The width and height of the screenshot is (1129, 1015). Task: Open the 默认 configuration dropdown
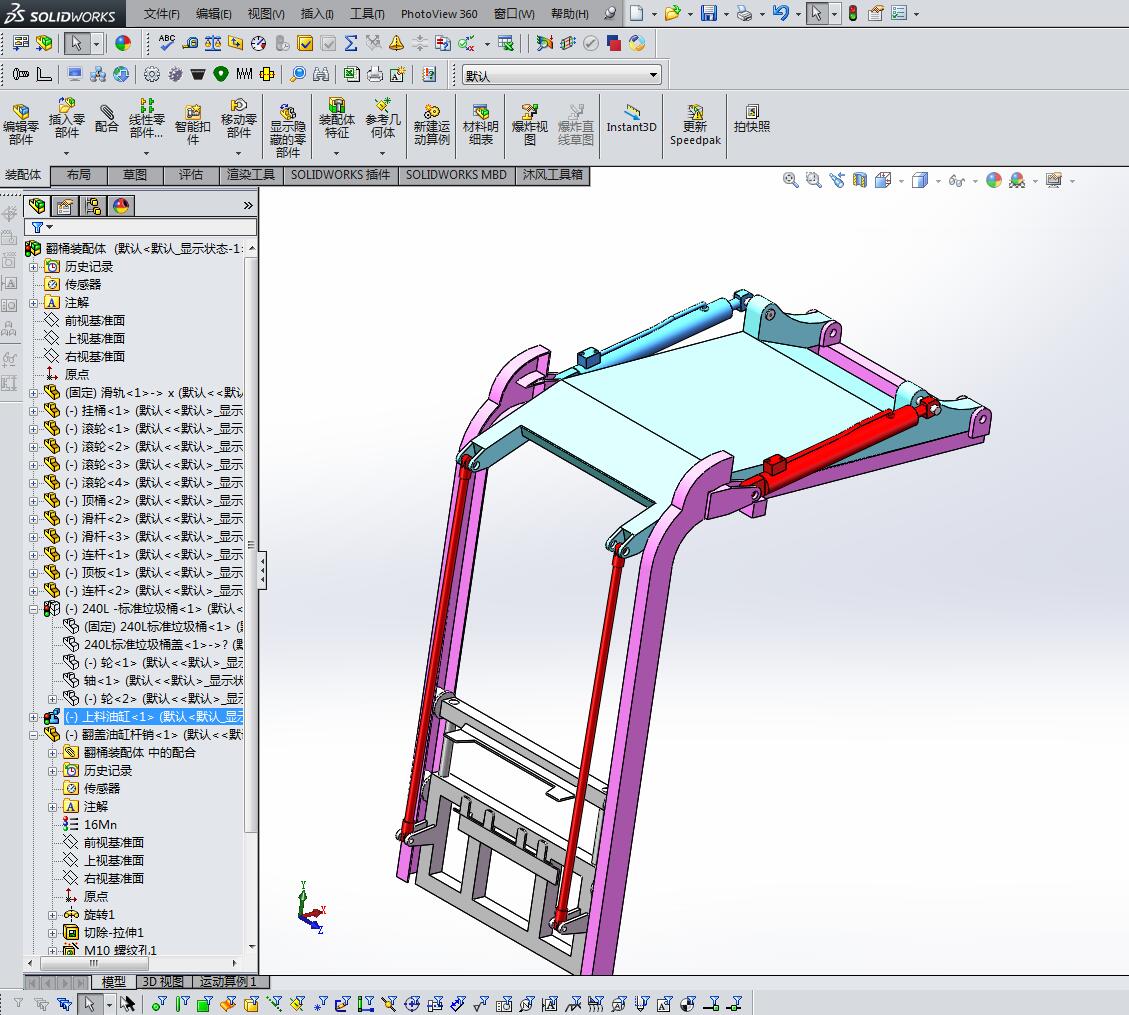click(654, 75)
